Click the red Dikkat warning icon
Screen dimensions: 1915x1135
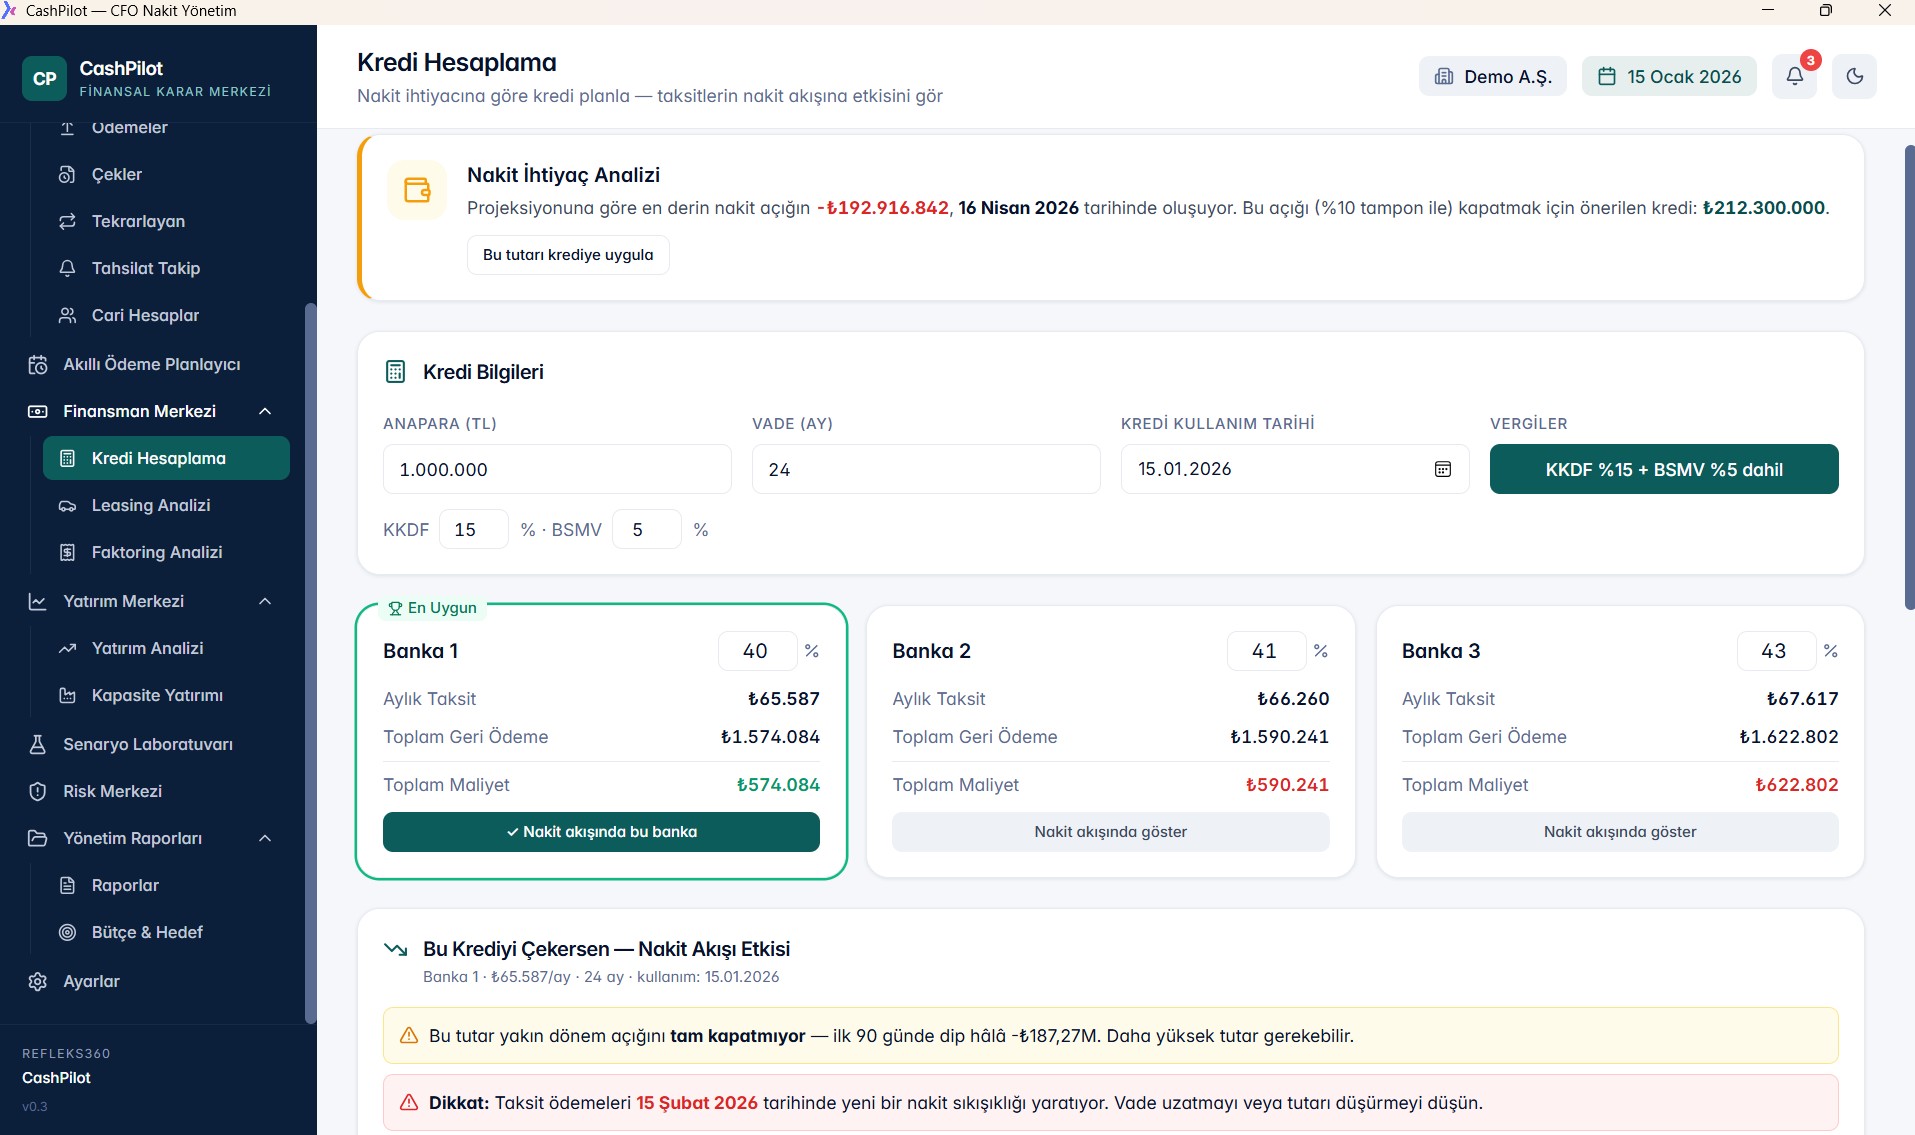(409, 1103)
